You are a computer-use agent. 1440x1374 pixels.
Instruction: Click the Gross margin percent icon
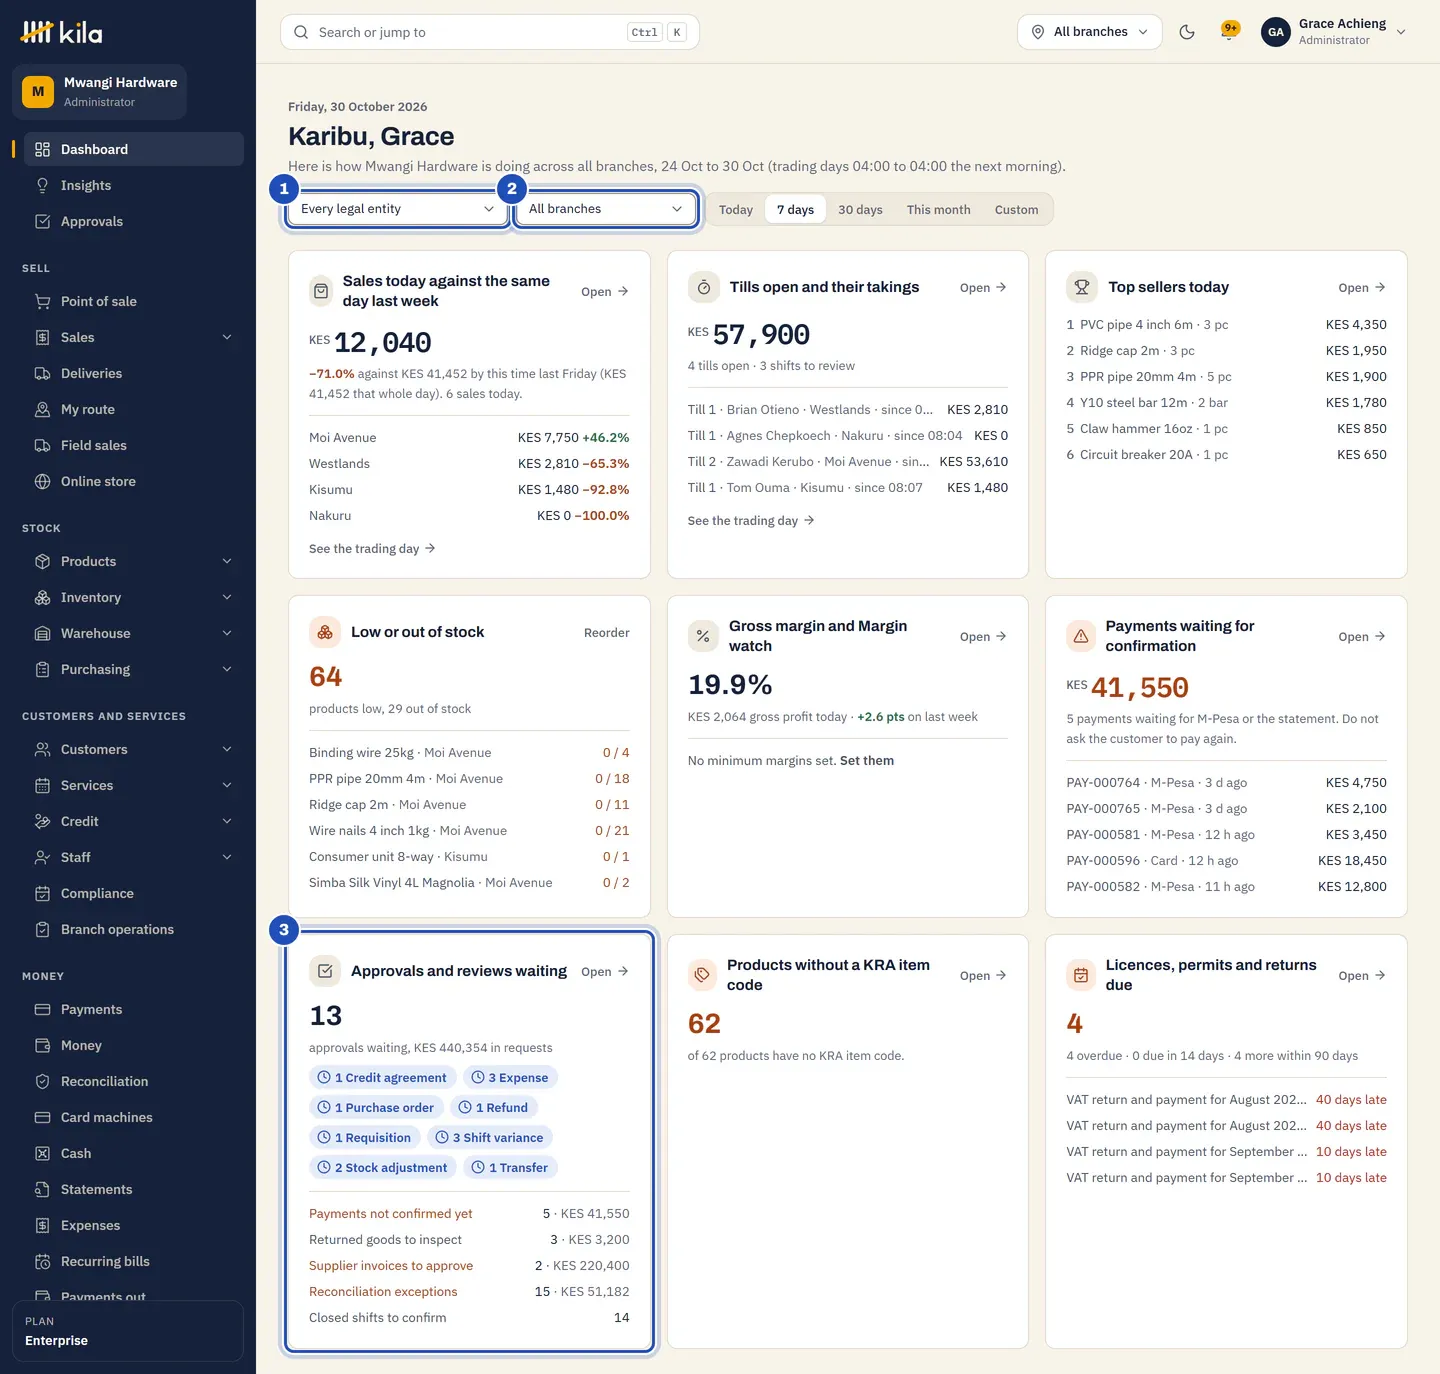coord(703,636)
